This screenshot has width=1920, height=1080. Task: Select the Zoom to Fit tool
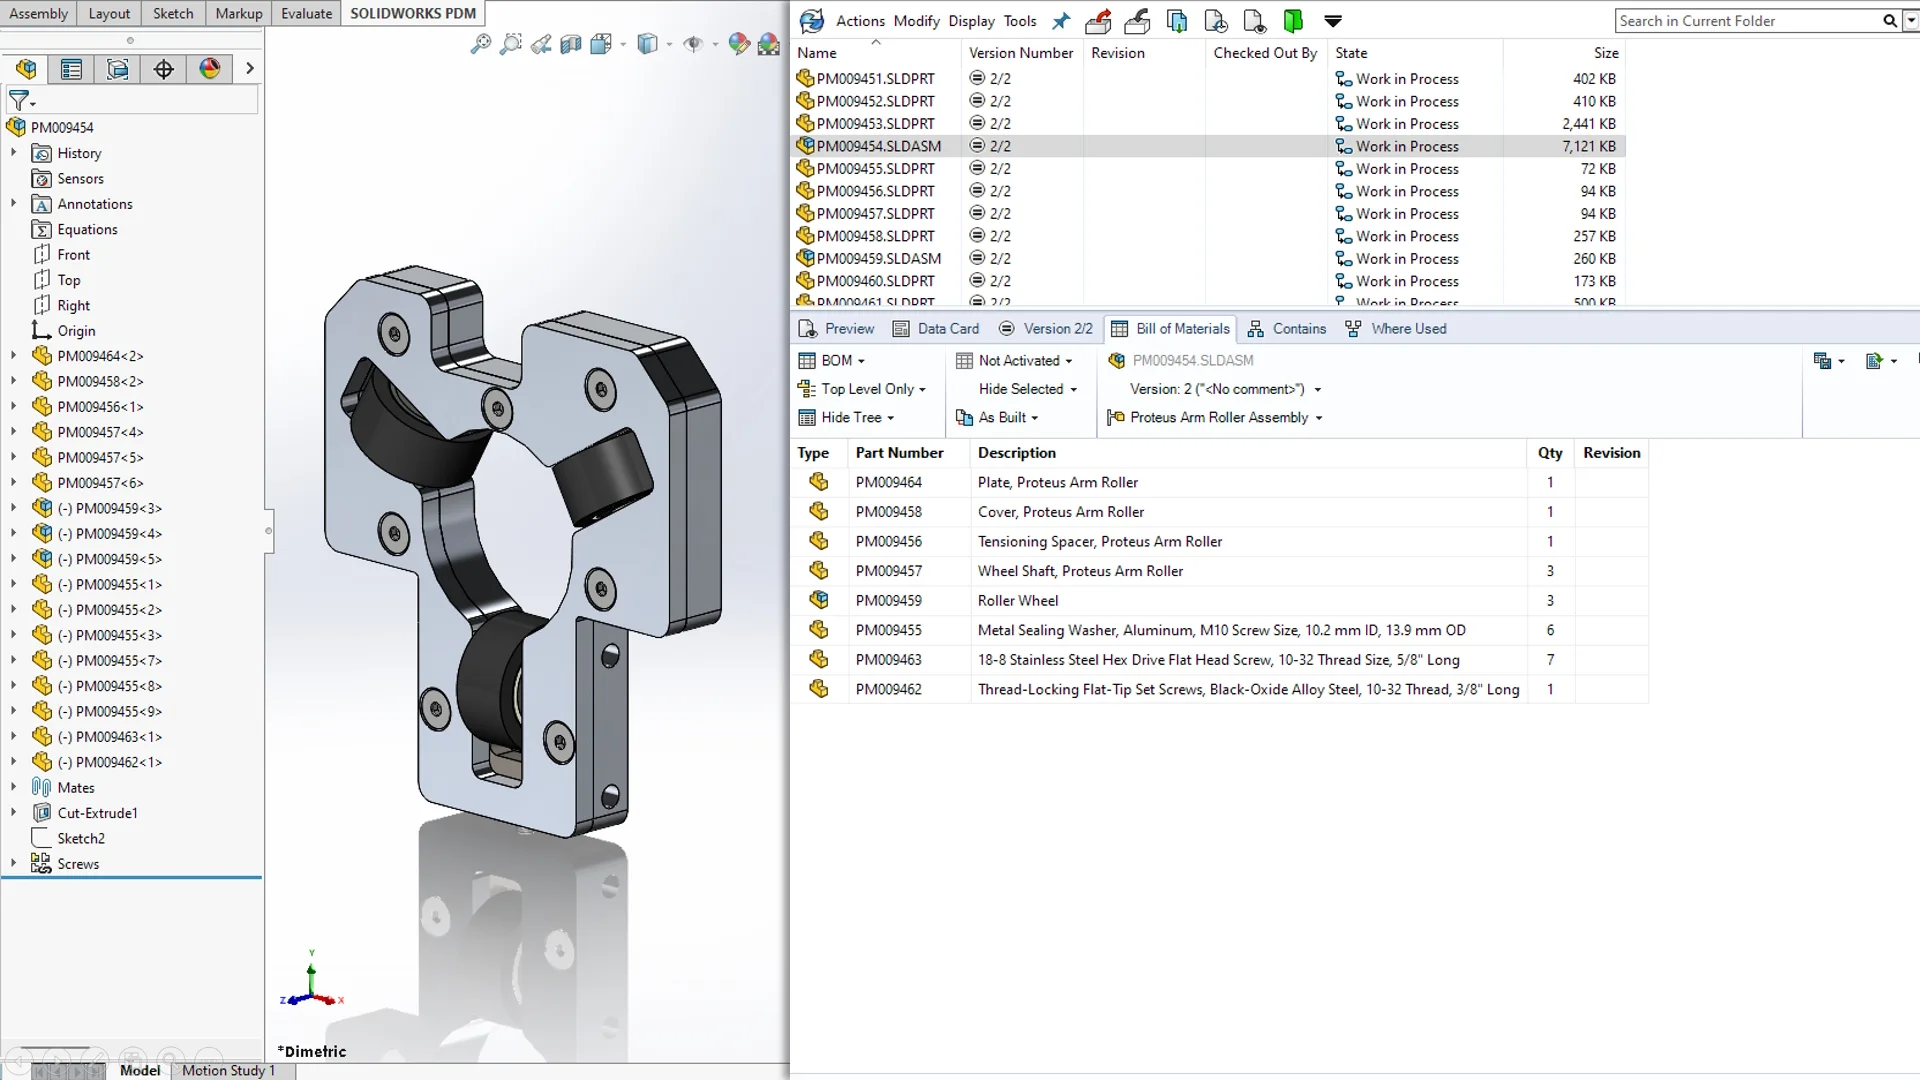480,45
